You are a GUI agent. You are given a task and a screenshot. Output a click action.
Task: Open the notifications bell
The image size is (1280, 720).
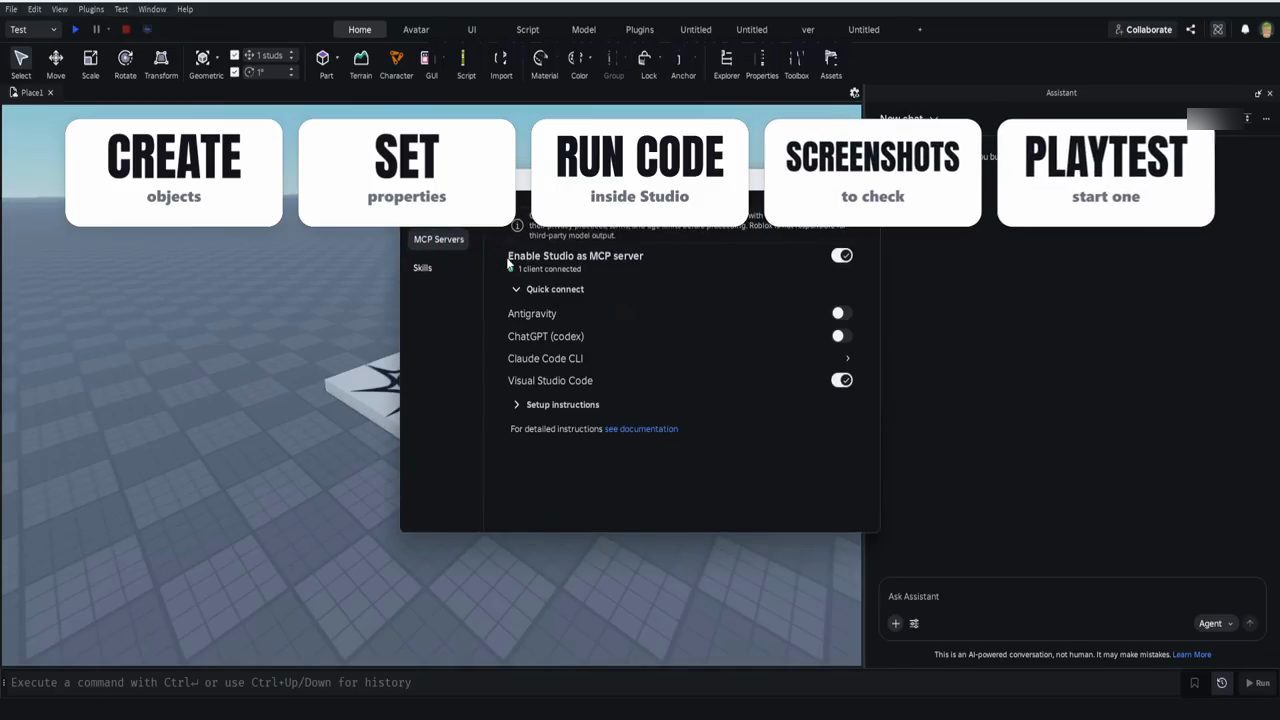point(1245,30)
